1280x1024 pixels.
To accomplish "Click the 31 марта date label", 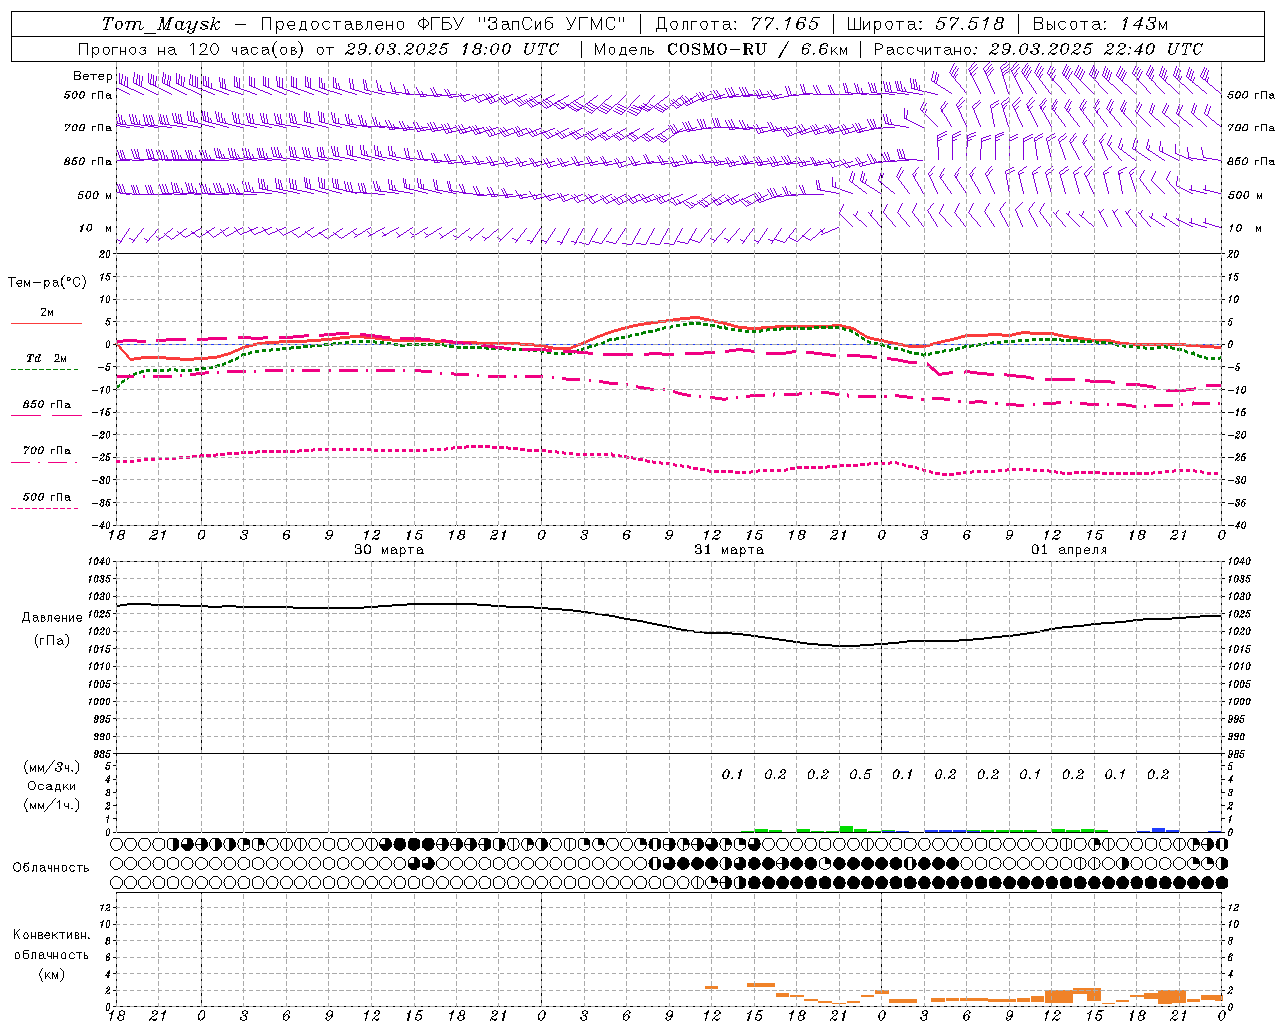I will pos(729,550).
